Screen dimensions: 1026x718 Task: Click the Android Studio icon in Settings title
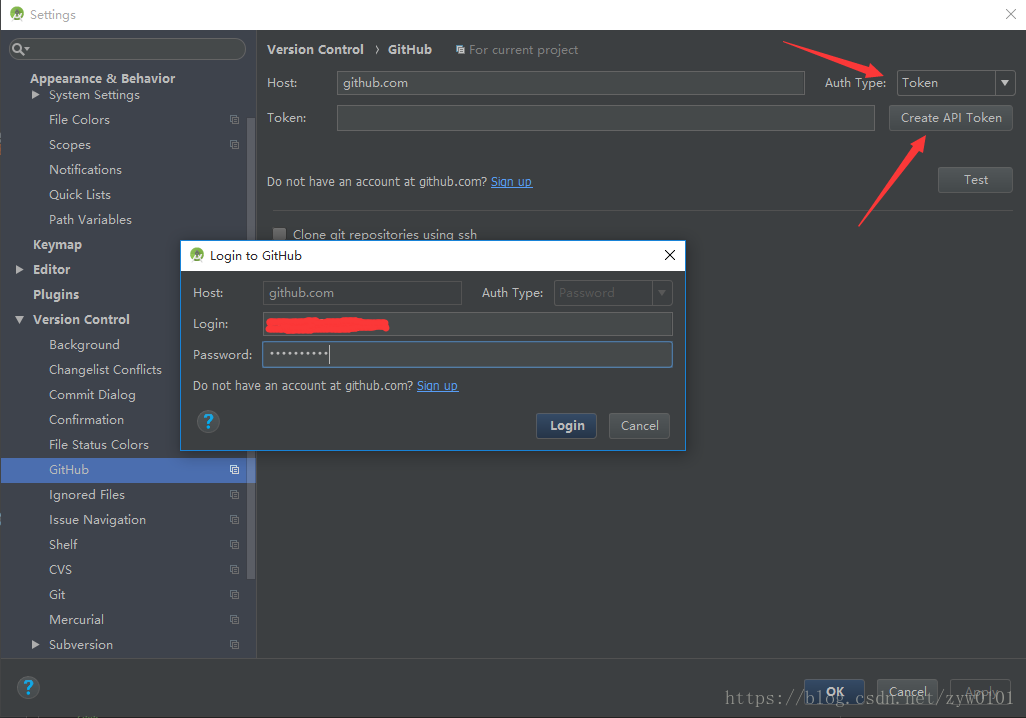[x=17, y=14]
